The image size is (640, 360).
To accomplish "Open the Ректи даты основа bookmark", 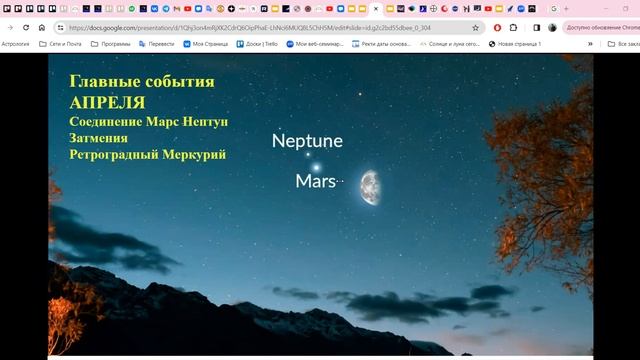I will click(x=382, y=44).
